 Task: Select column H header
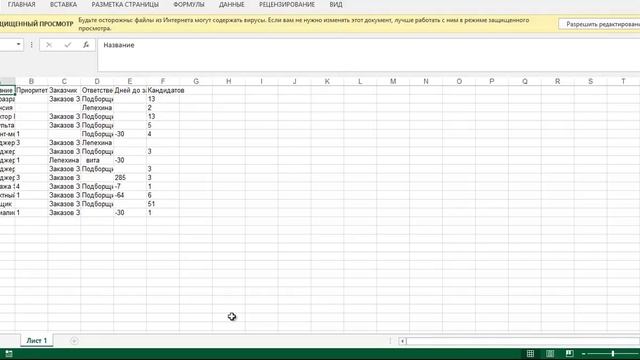pos(229,81)
